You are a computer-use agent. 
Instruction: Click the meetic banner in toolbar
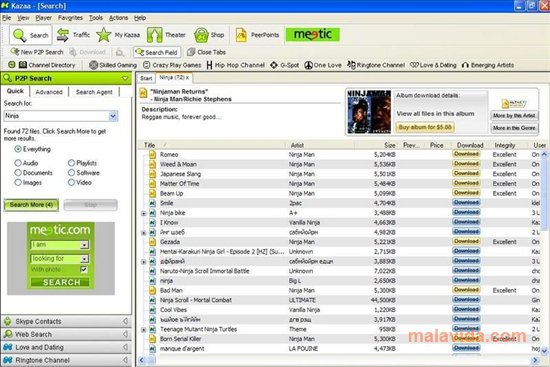point(313,34)
